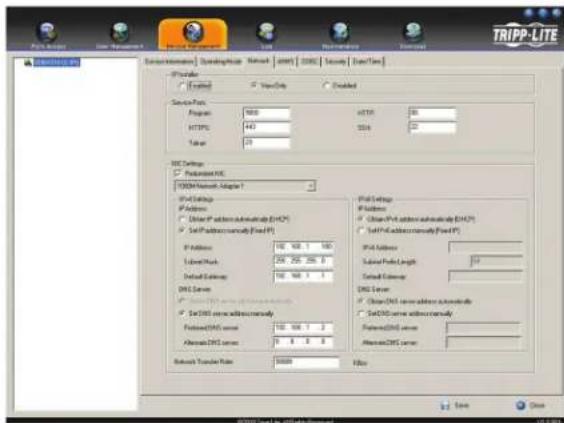This screenshot has width=564, height=423.
Task: Click the IPv4 Preferred DNS server field
Action: [304, 328]
